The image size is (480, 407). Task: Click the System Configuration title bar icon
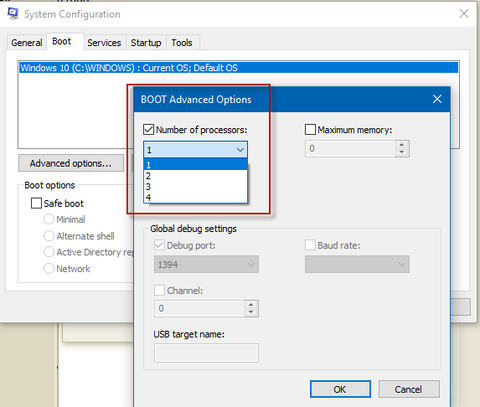(13, 13)
